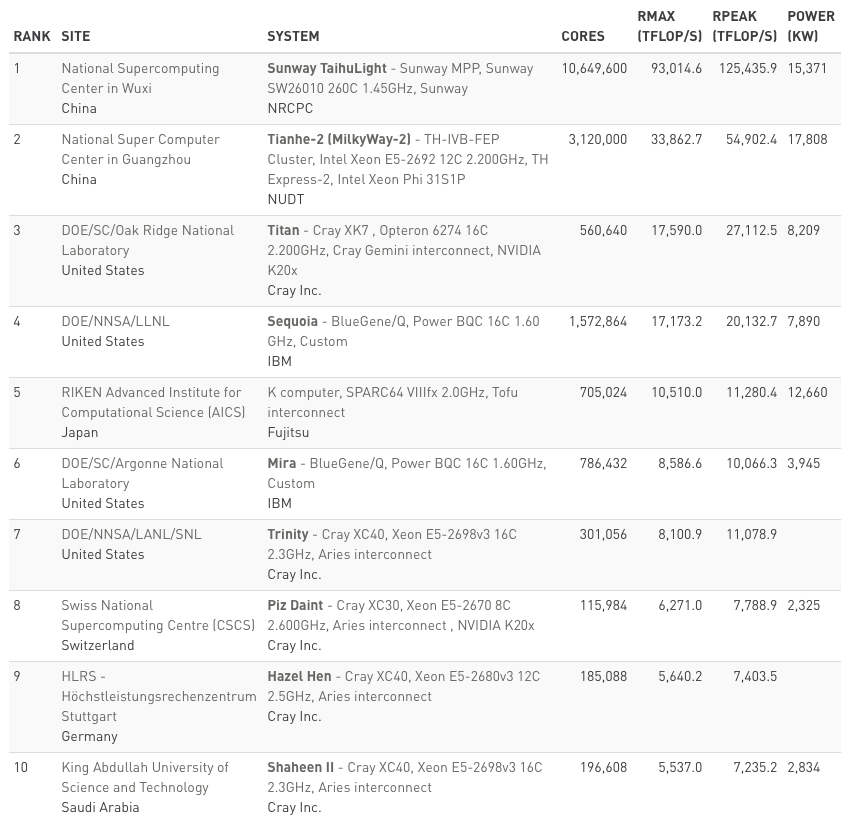Select the Hazel Hen system link
Screen dimensions: 852x836
[299, 677]
